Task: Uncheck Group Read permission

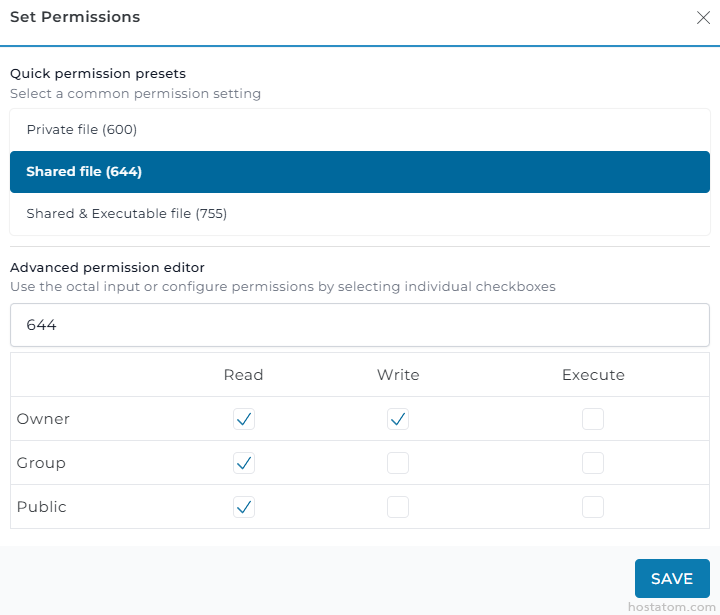Action: tap(244, 463)
